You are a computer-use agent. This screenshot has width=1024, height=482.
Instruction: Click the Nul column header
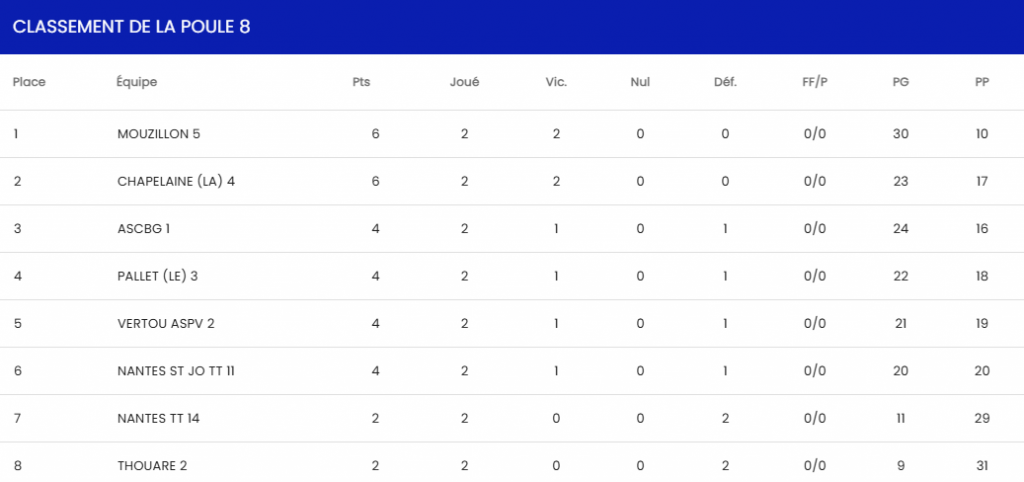tap(640, 82)
